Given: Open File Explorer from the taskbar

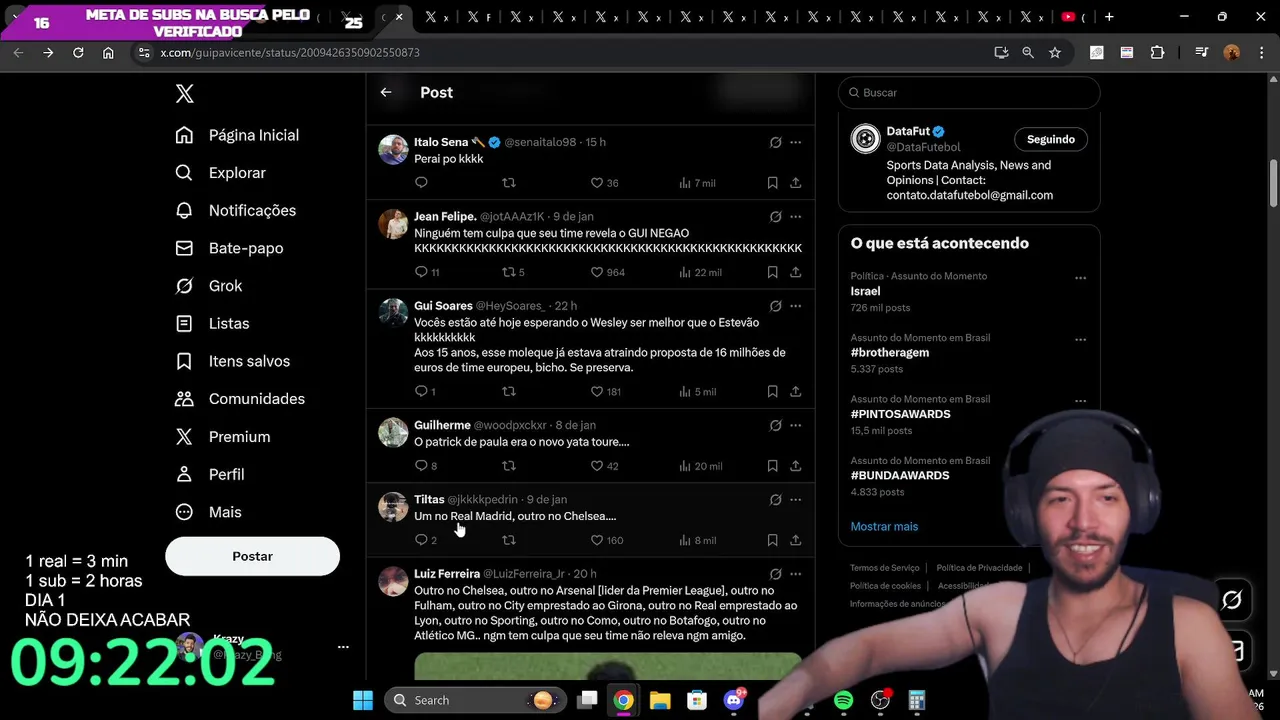Looking at the screenshot, I should coord(660,700).
